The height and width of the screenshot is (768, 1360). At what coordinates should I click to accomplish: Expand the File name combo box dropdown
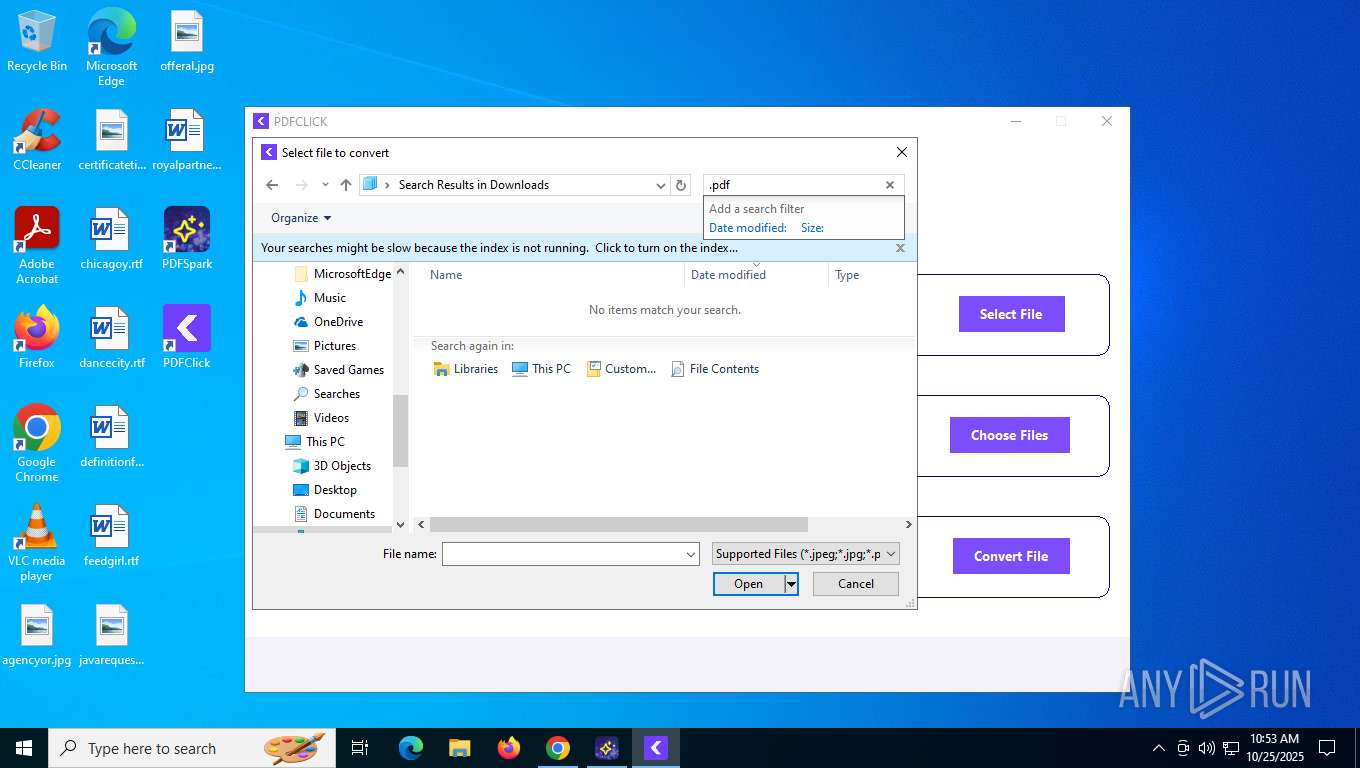tap(691, 554)
